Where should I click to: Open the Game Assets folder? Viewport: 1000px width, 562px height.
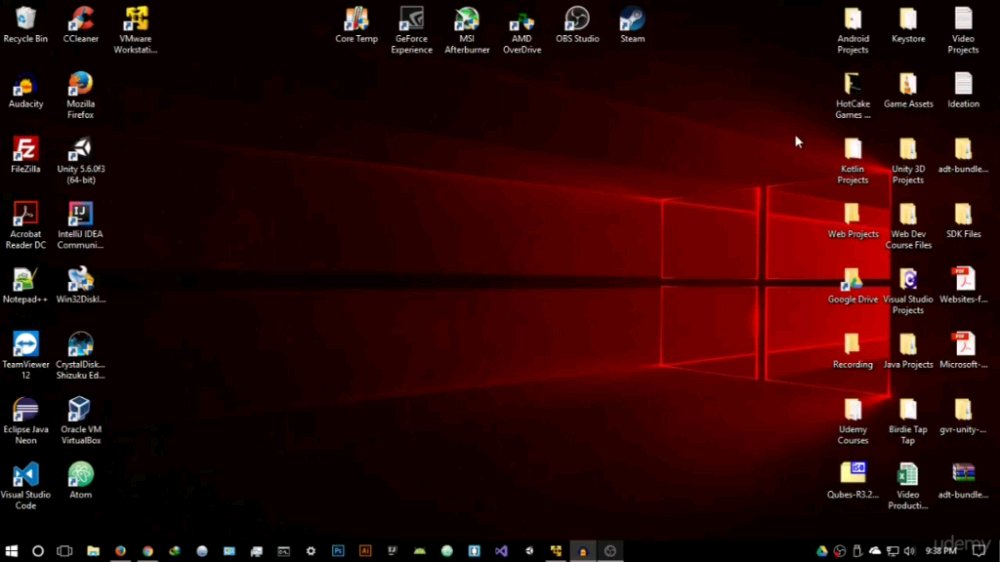pyautogui.click(x=908, y=91)
